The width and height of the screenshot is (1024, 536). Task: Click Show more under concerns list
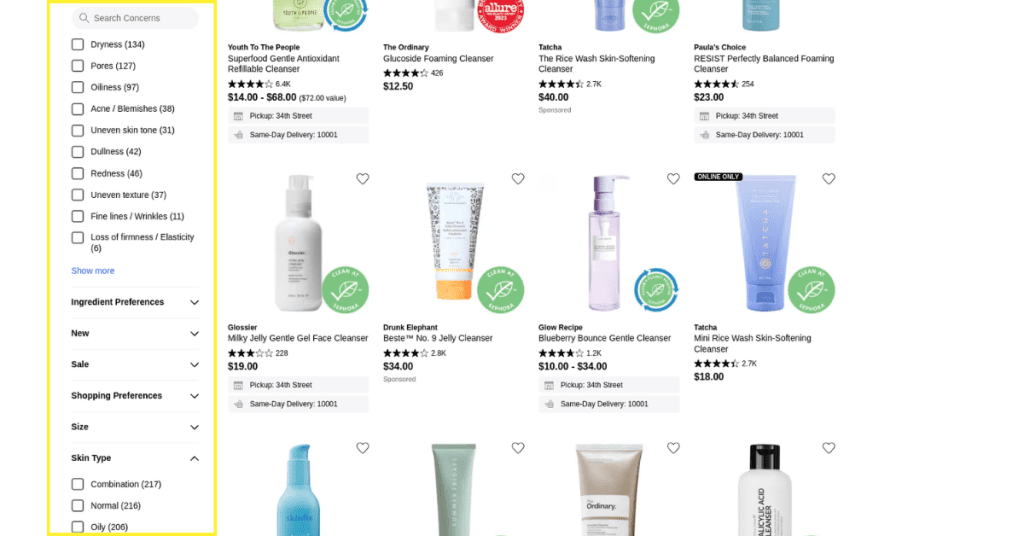93,271
